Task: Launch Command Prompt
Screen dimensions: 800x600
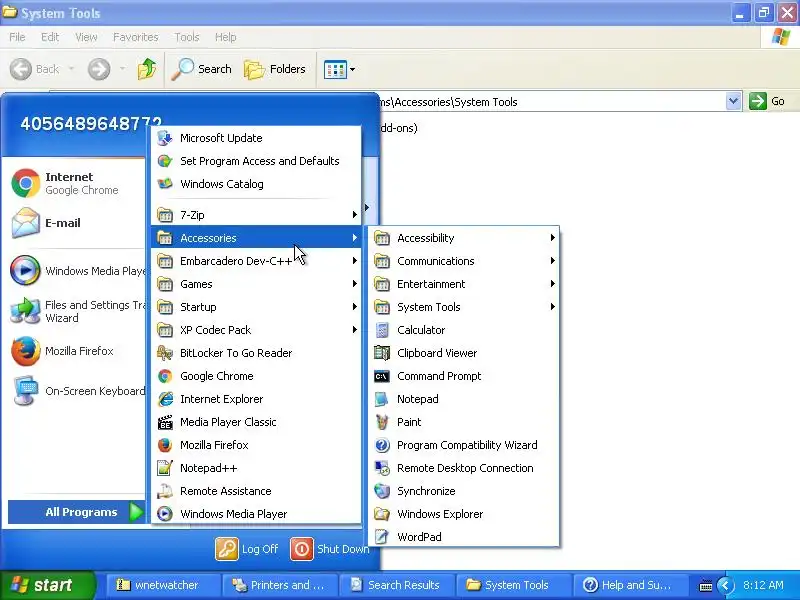Action: coord(464,376)
